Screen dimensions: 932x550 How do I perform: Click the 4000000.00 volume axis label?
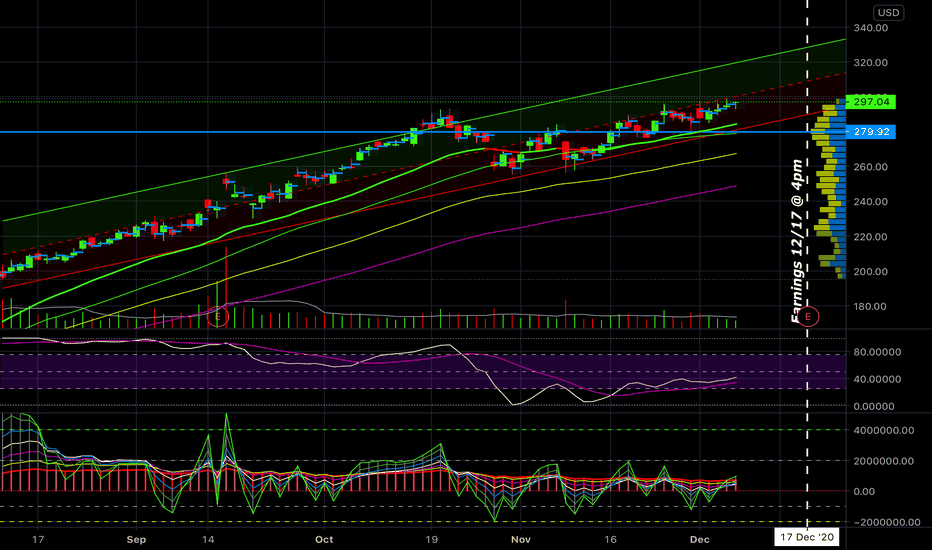[x=883, y=430]
